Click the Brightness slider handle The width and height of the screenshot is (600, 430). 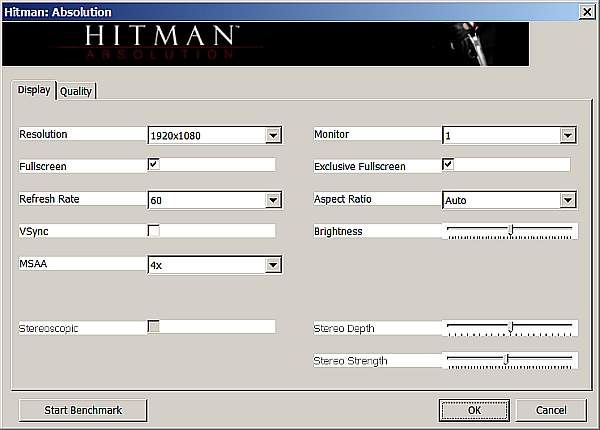(x=510, y=230)
